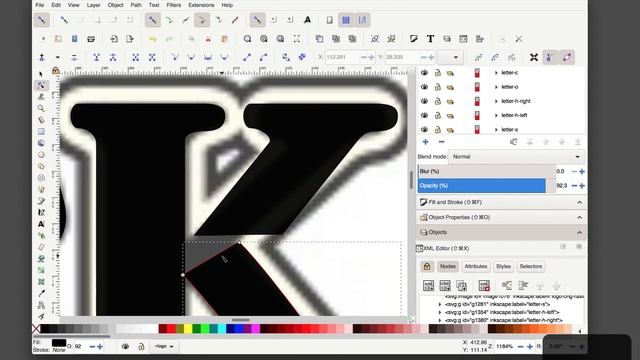Viewport: 640px width, 360px height.
Task: Click the Opacity (%) slider bar
Action: (x=487, y=186)
